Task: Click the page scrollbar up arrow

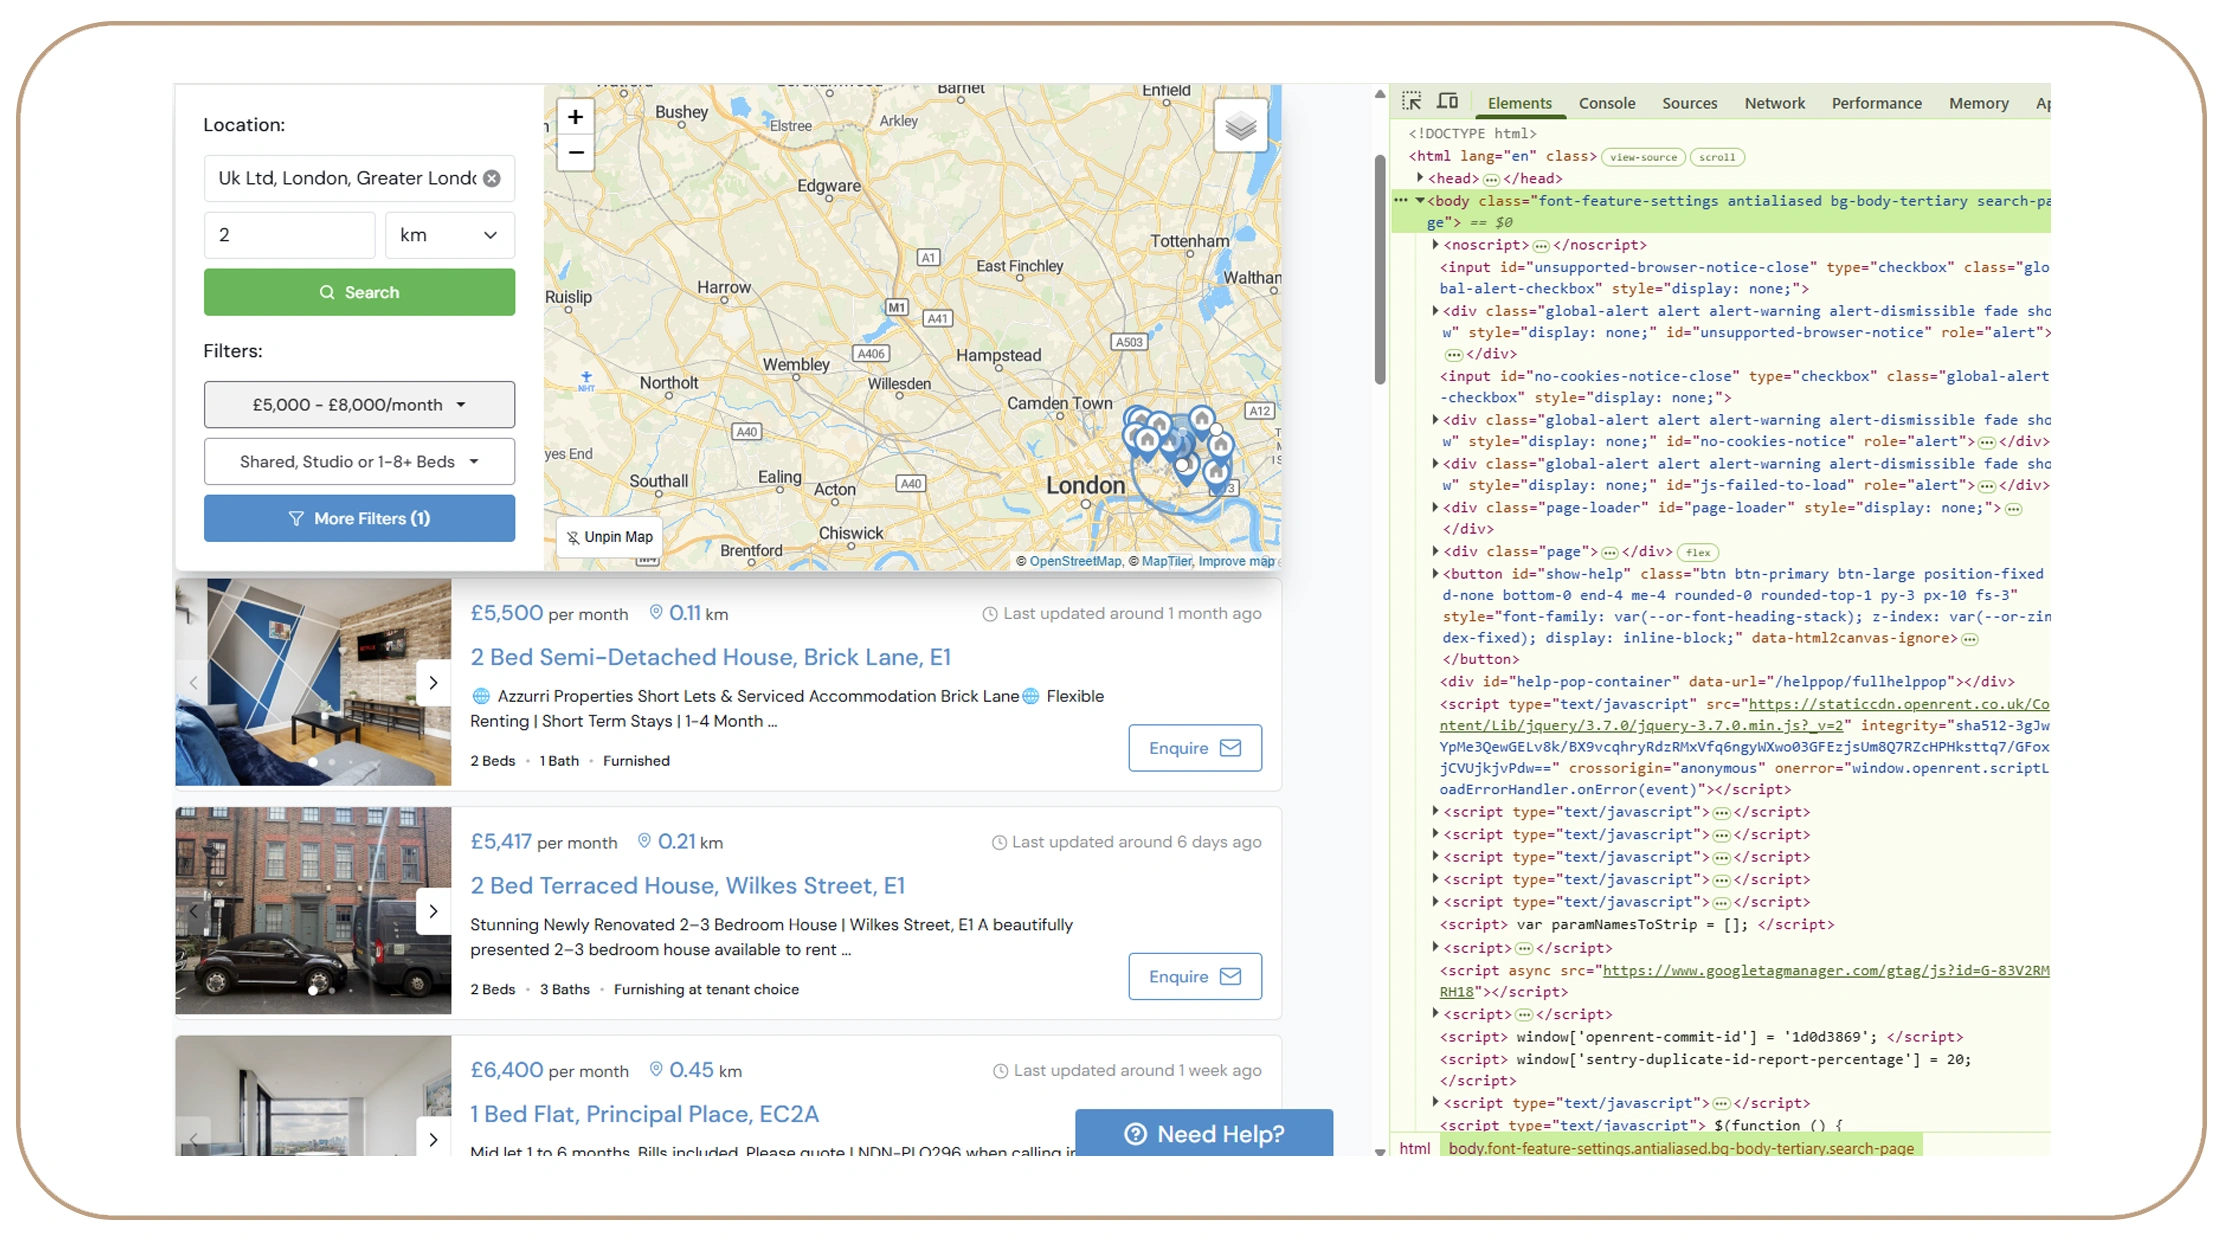Action: (x=1380, y=94)
